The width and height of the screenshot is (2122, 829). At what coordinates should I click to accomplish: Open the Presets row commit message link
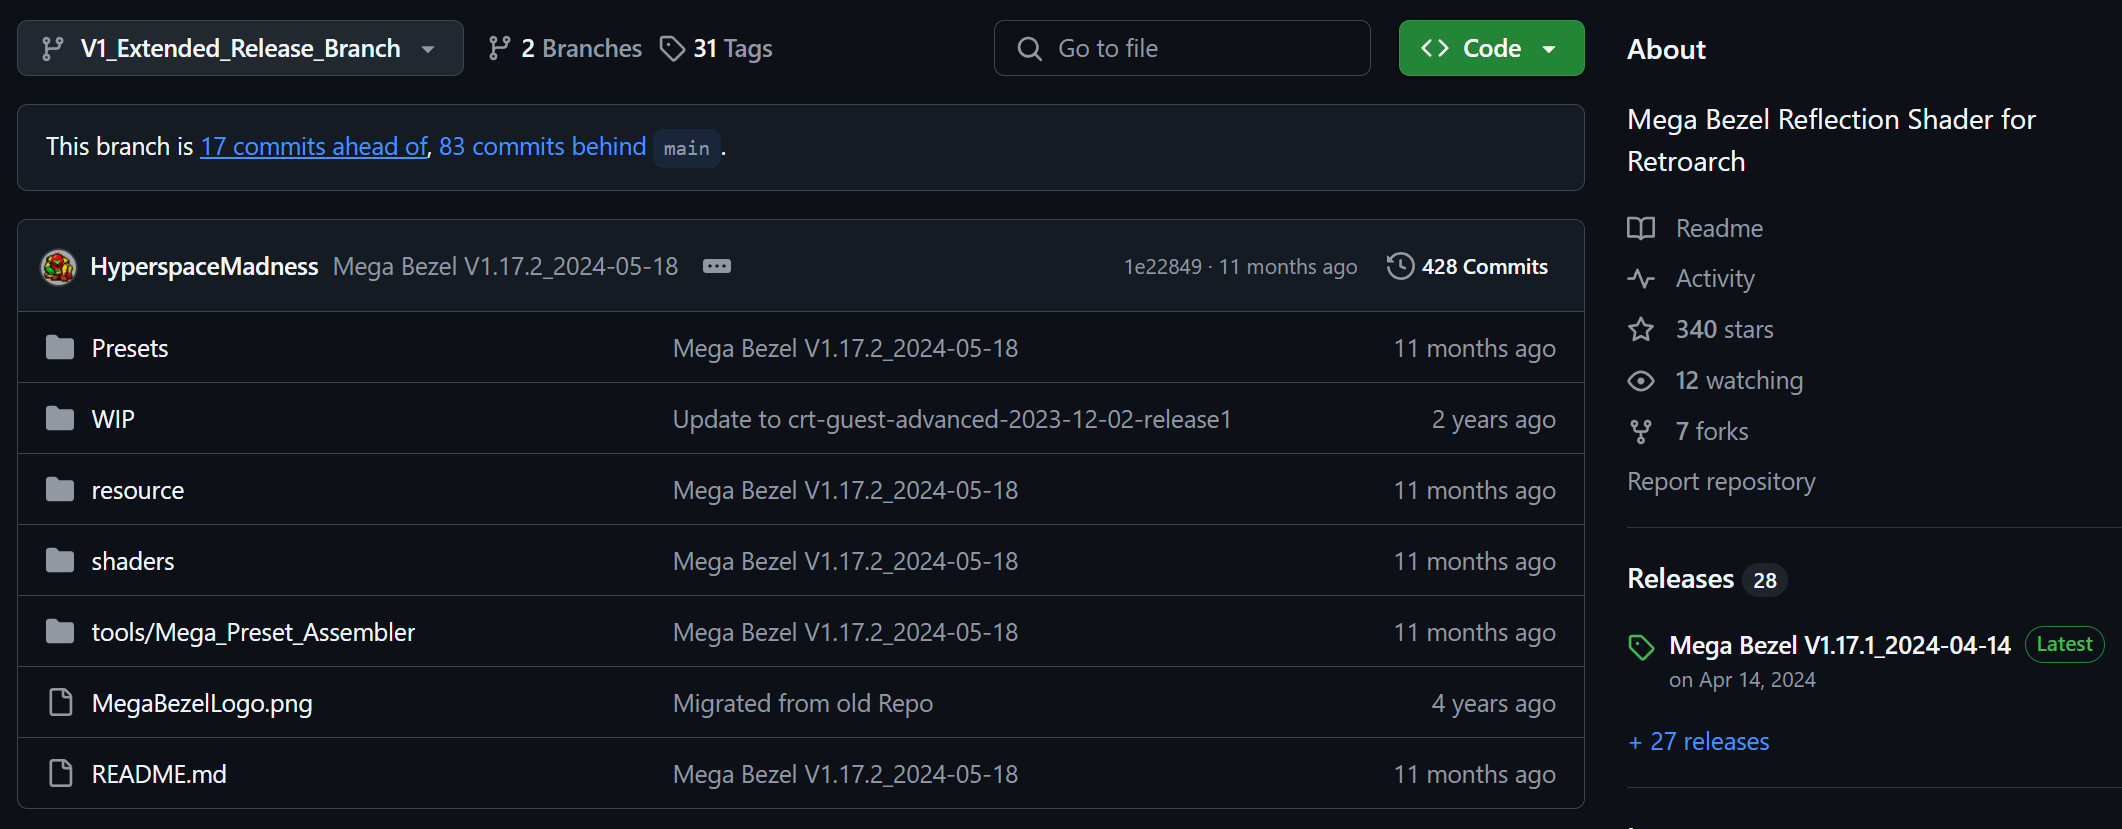(845, 348)
